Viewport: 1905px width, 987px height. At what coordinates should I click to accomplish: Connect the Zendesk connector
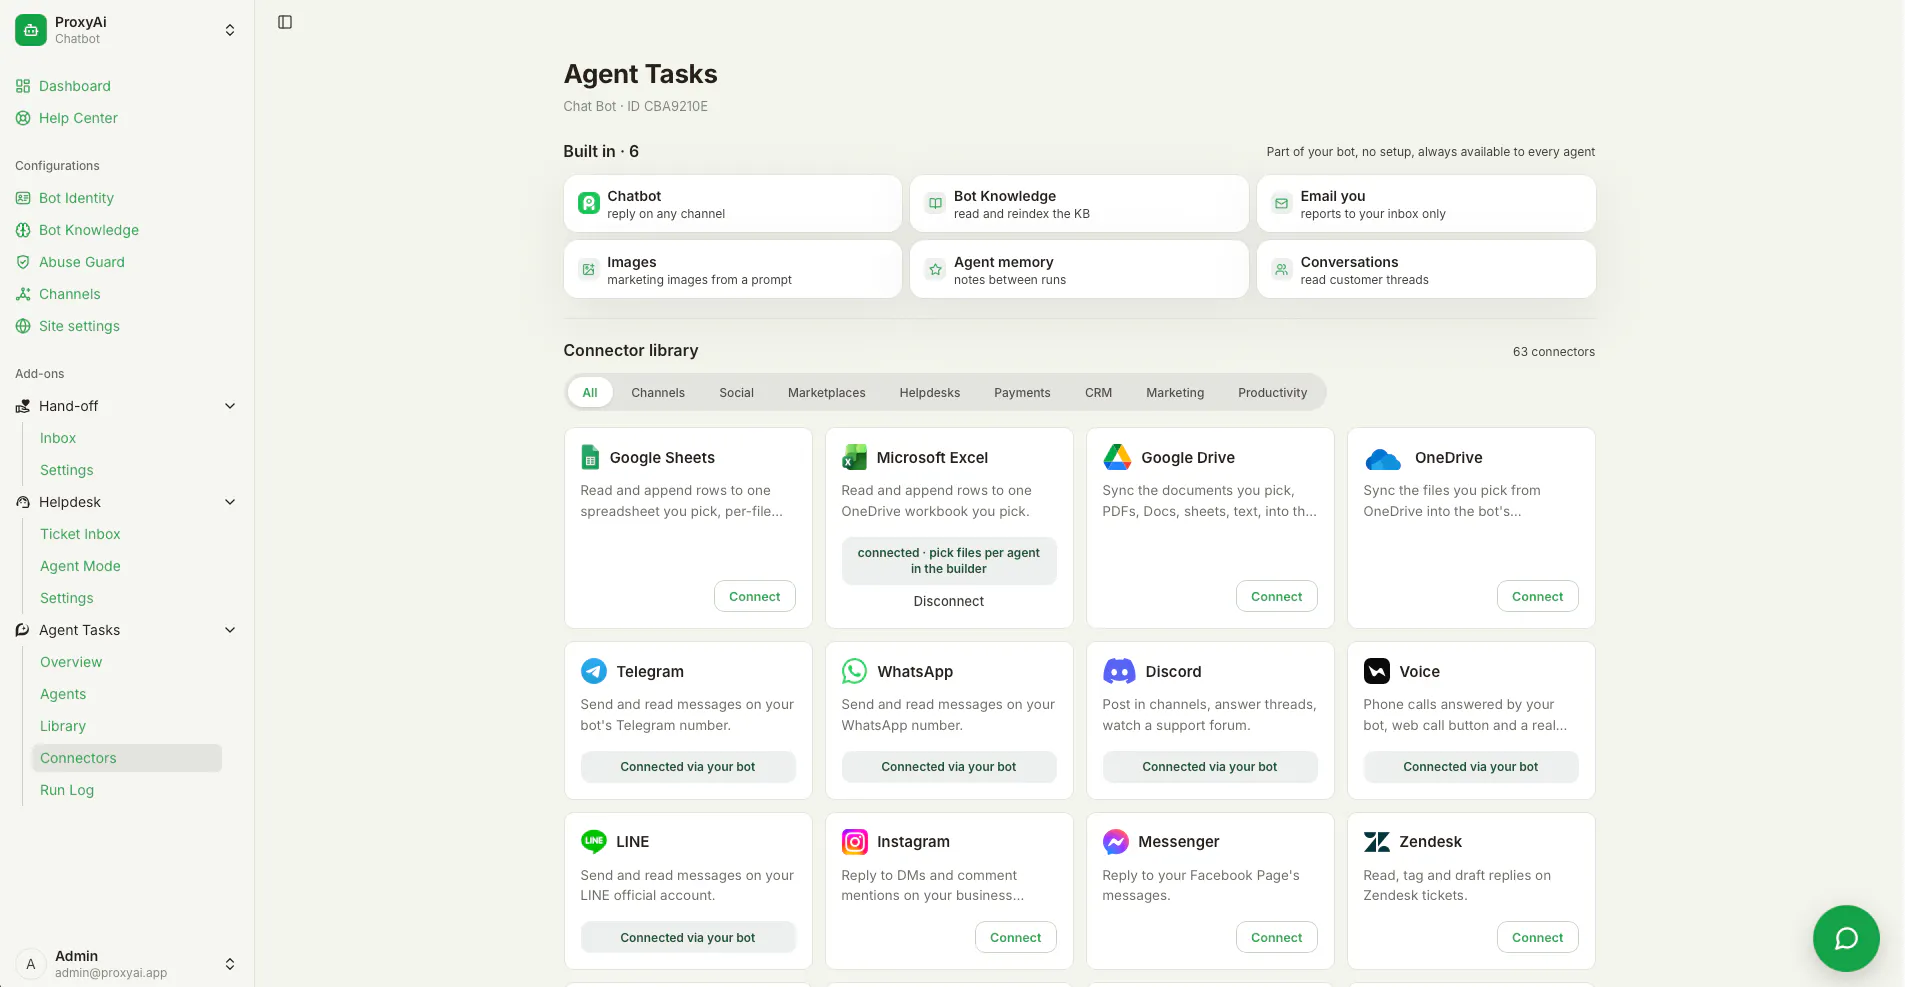pyautogui.click(x=1538, y=937)
